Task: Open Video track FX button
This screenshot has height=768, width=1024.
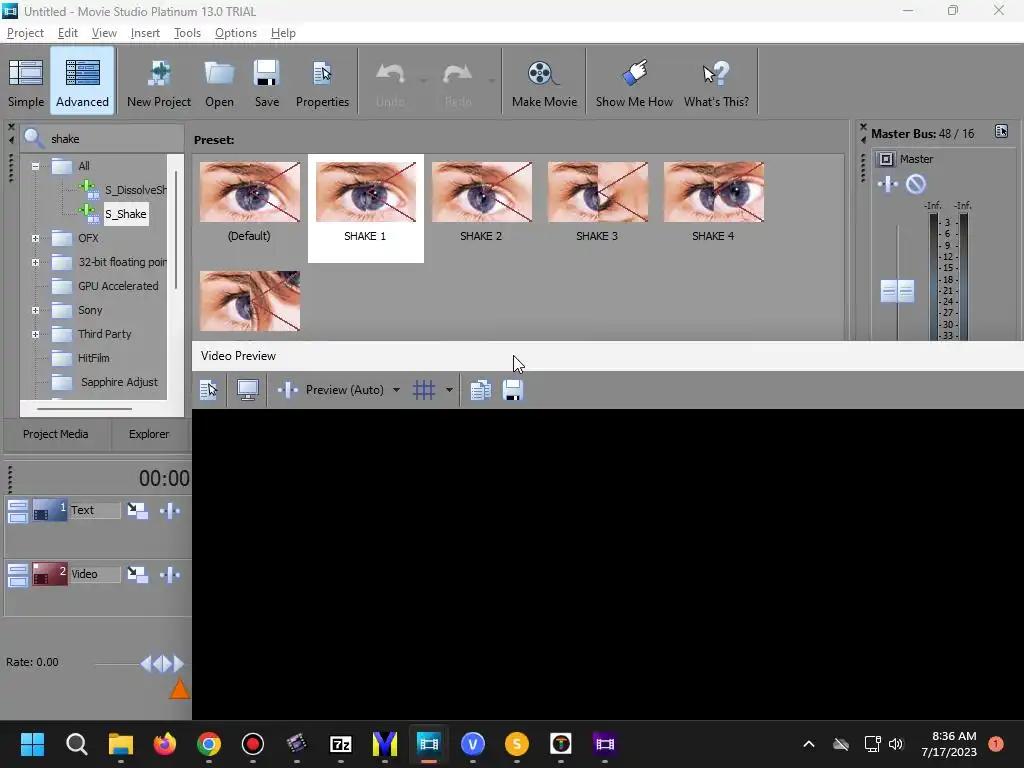Action: 170,574
